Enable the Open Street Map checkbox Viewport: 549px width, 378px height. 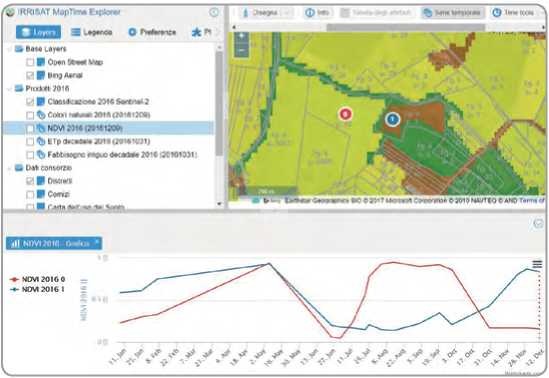point(30,62)
